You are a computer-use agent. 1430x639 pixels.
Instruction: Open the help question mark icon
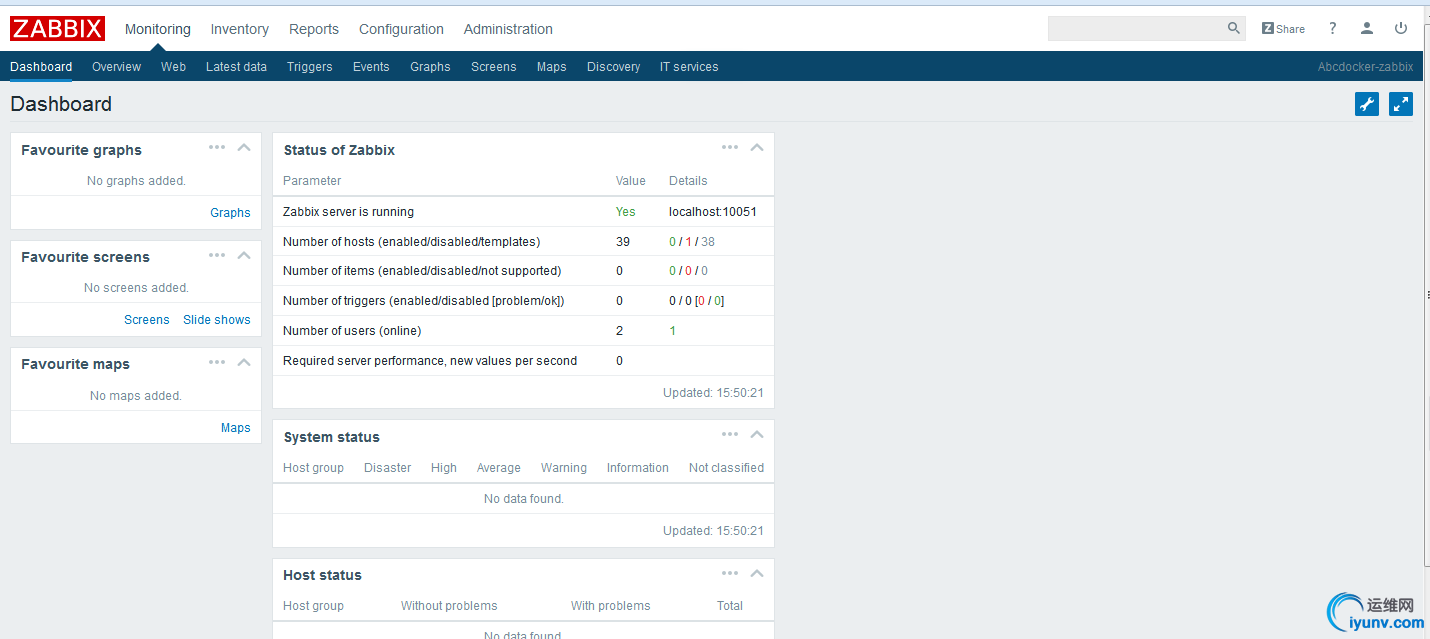coord(1333,28)
